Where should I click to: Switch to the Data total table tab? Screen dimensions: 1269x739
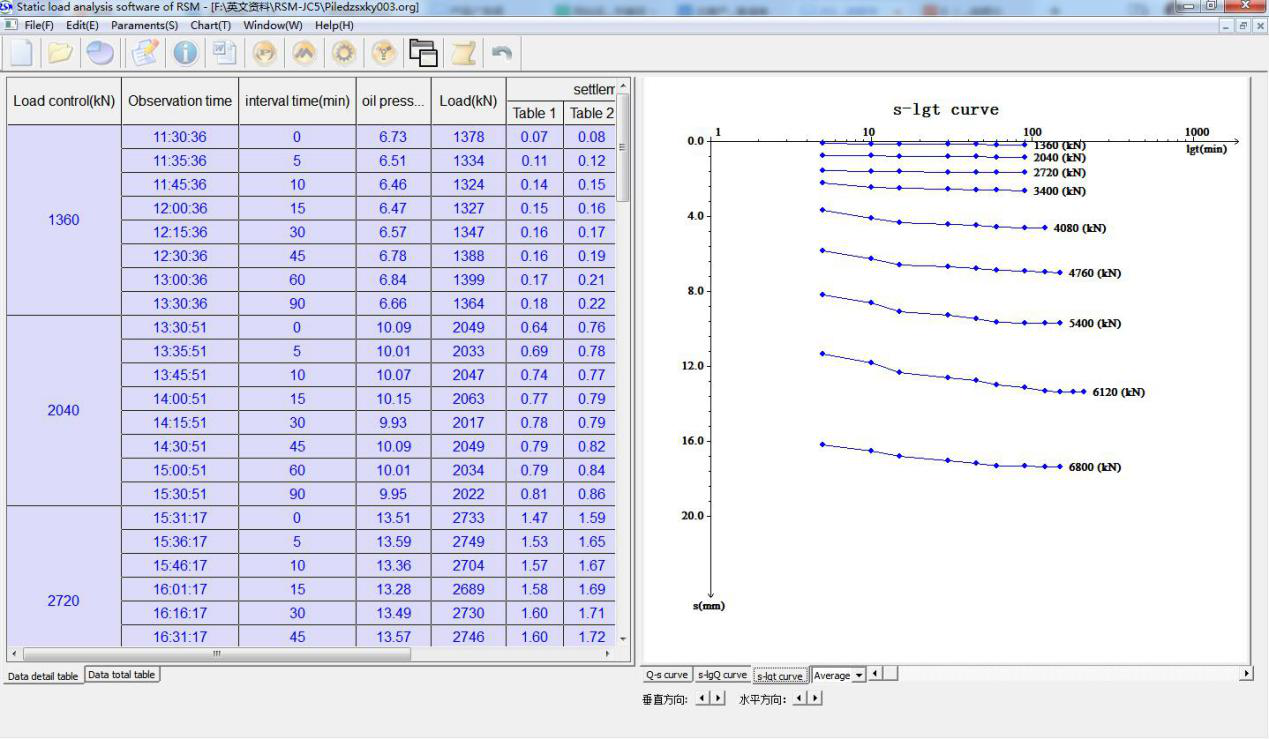[x=121, y=675]
